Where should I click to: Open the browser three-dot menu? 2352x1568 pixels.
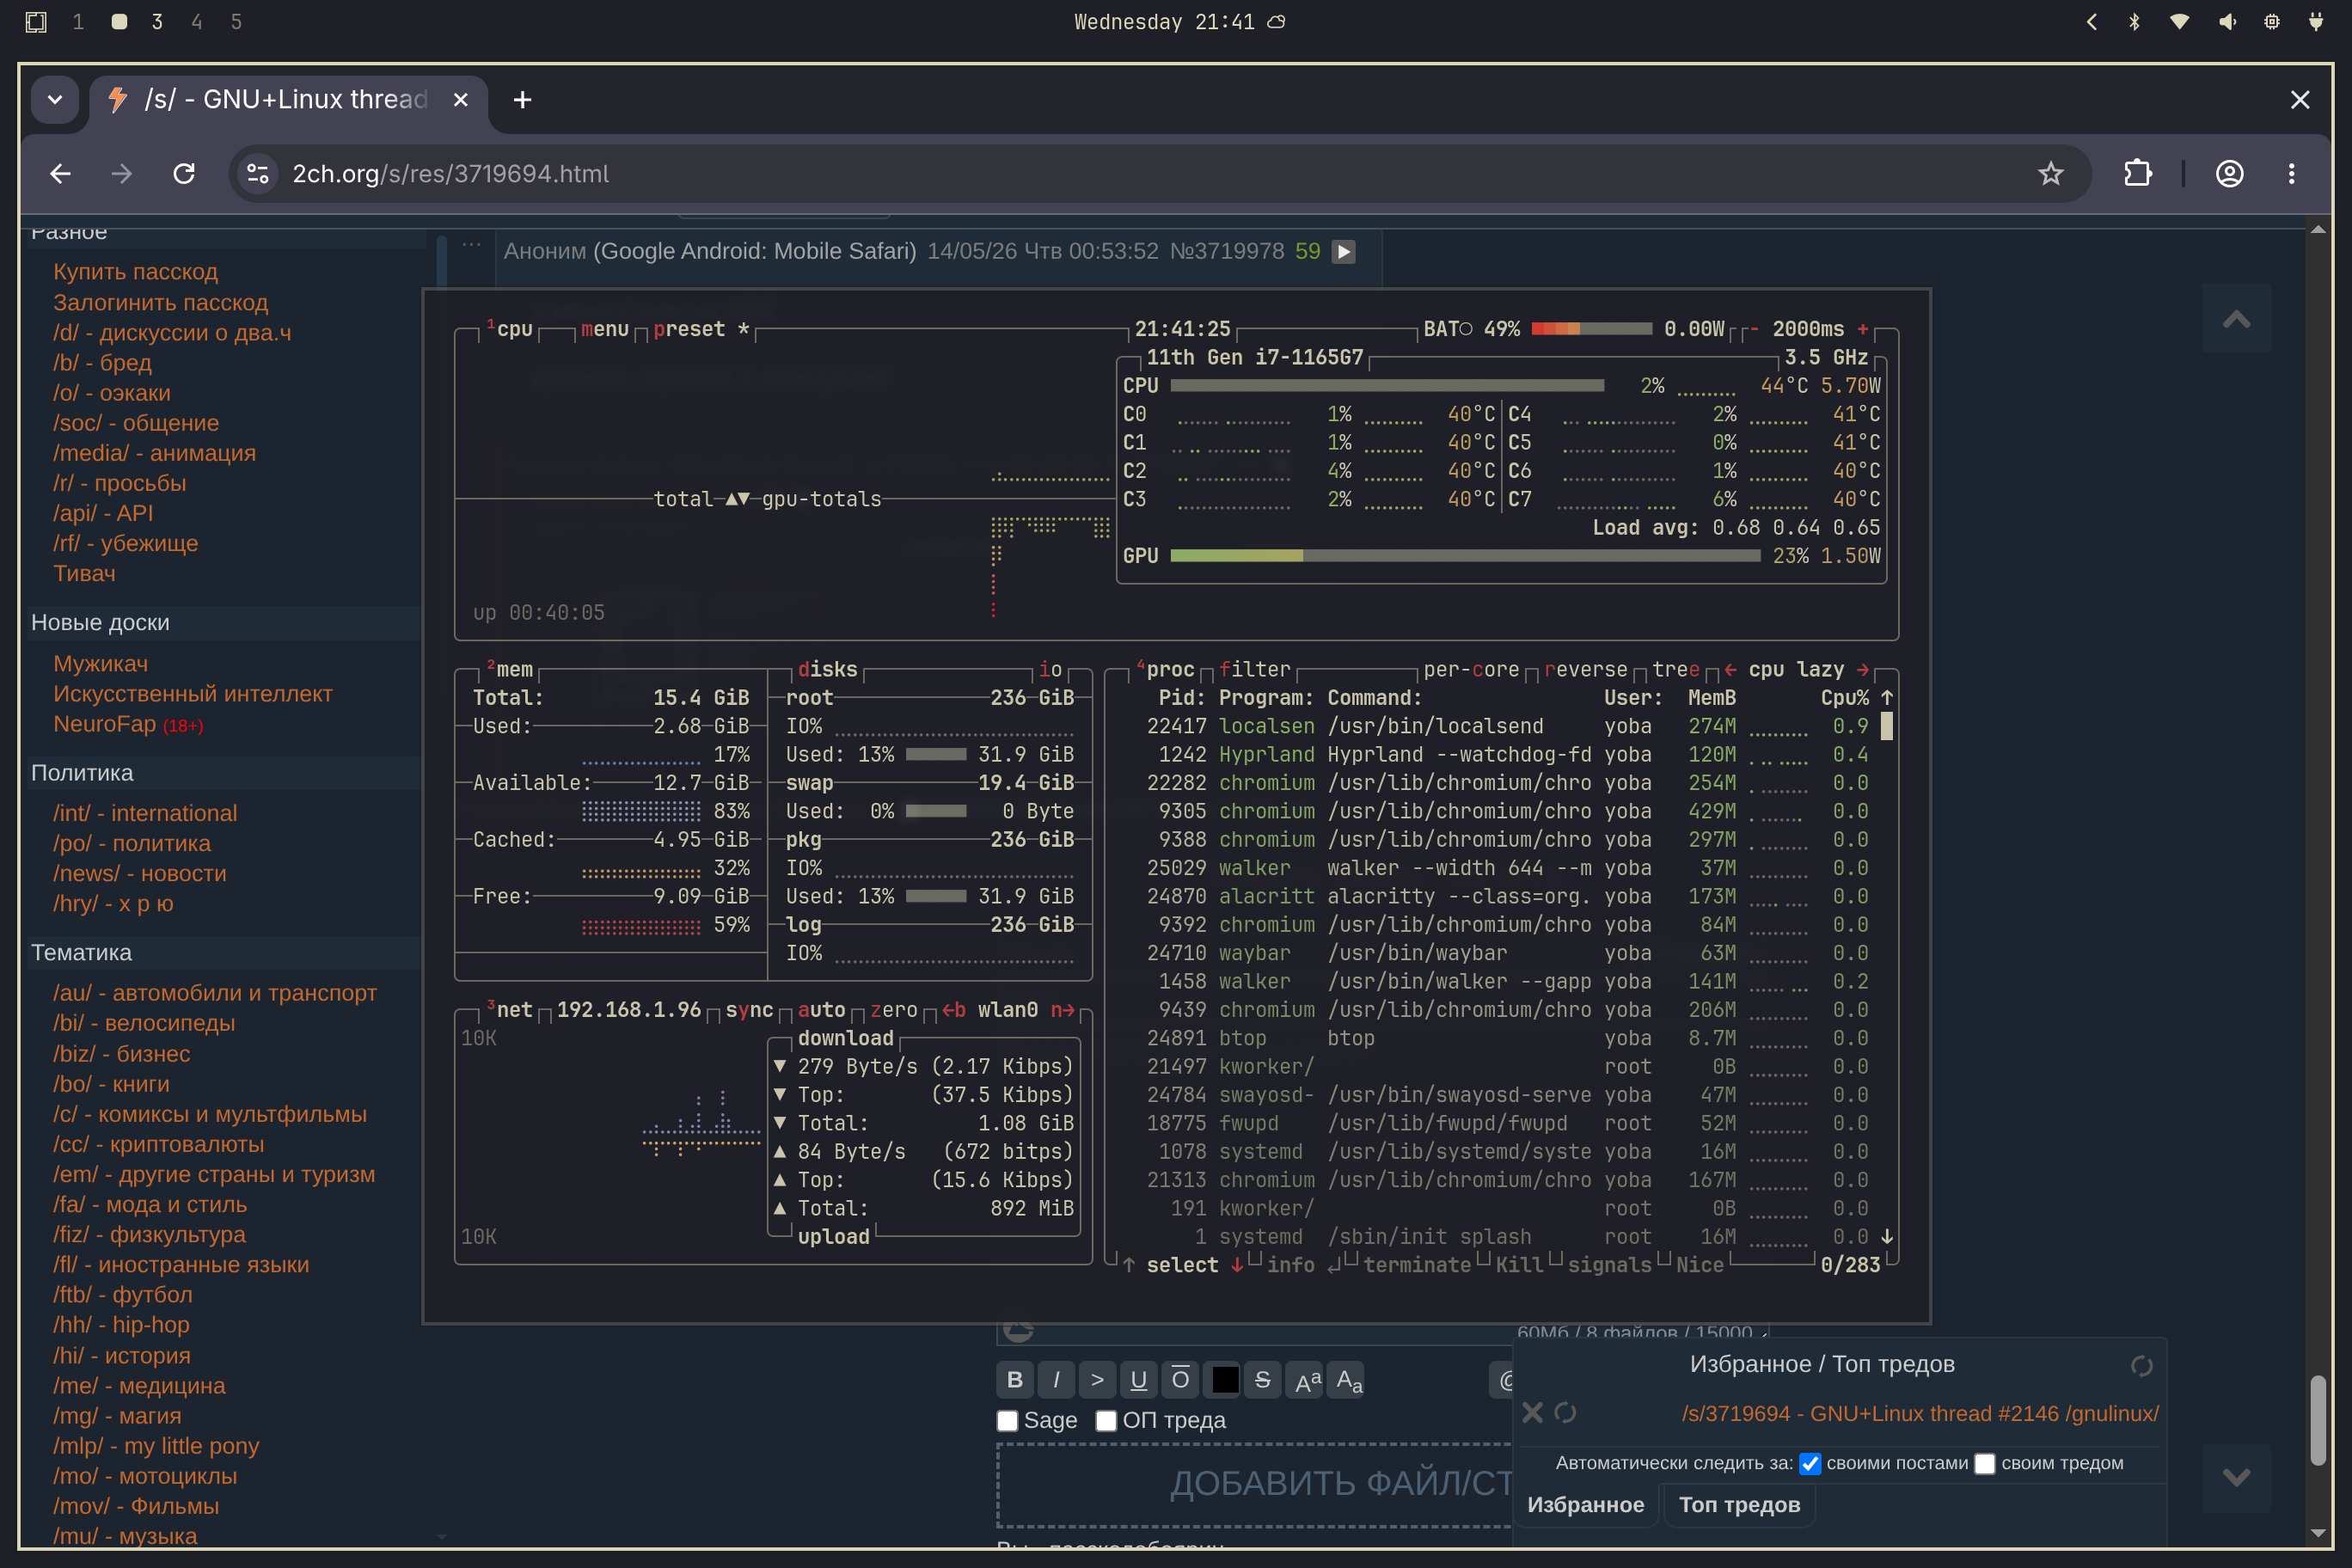(2291, 174)
